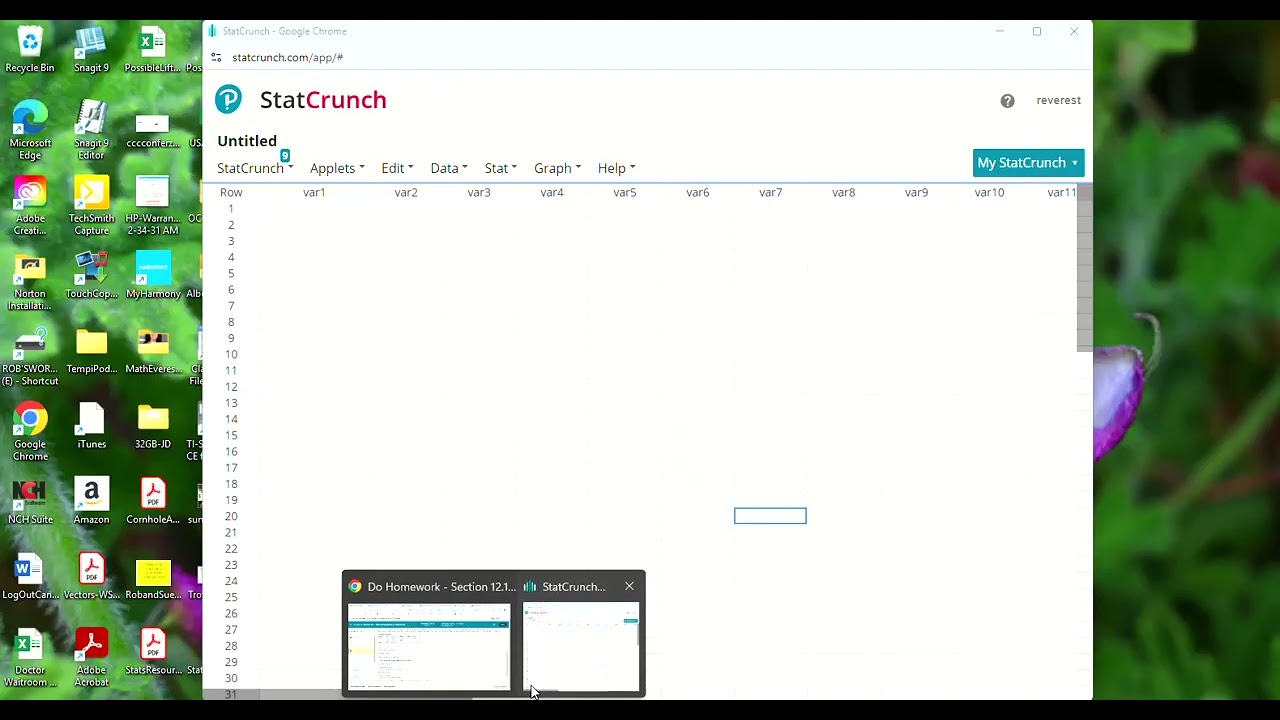The image size is (1280, 720).
Task: Select the Norton Installation icon
Action: coord(30,282)
